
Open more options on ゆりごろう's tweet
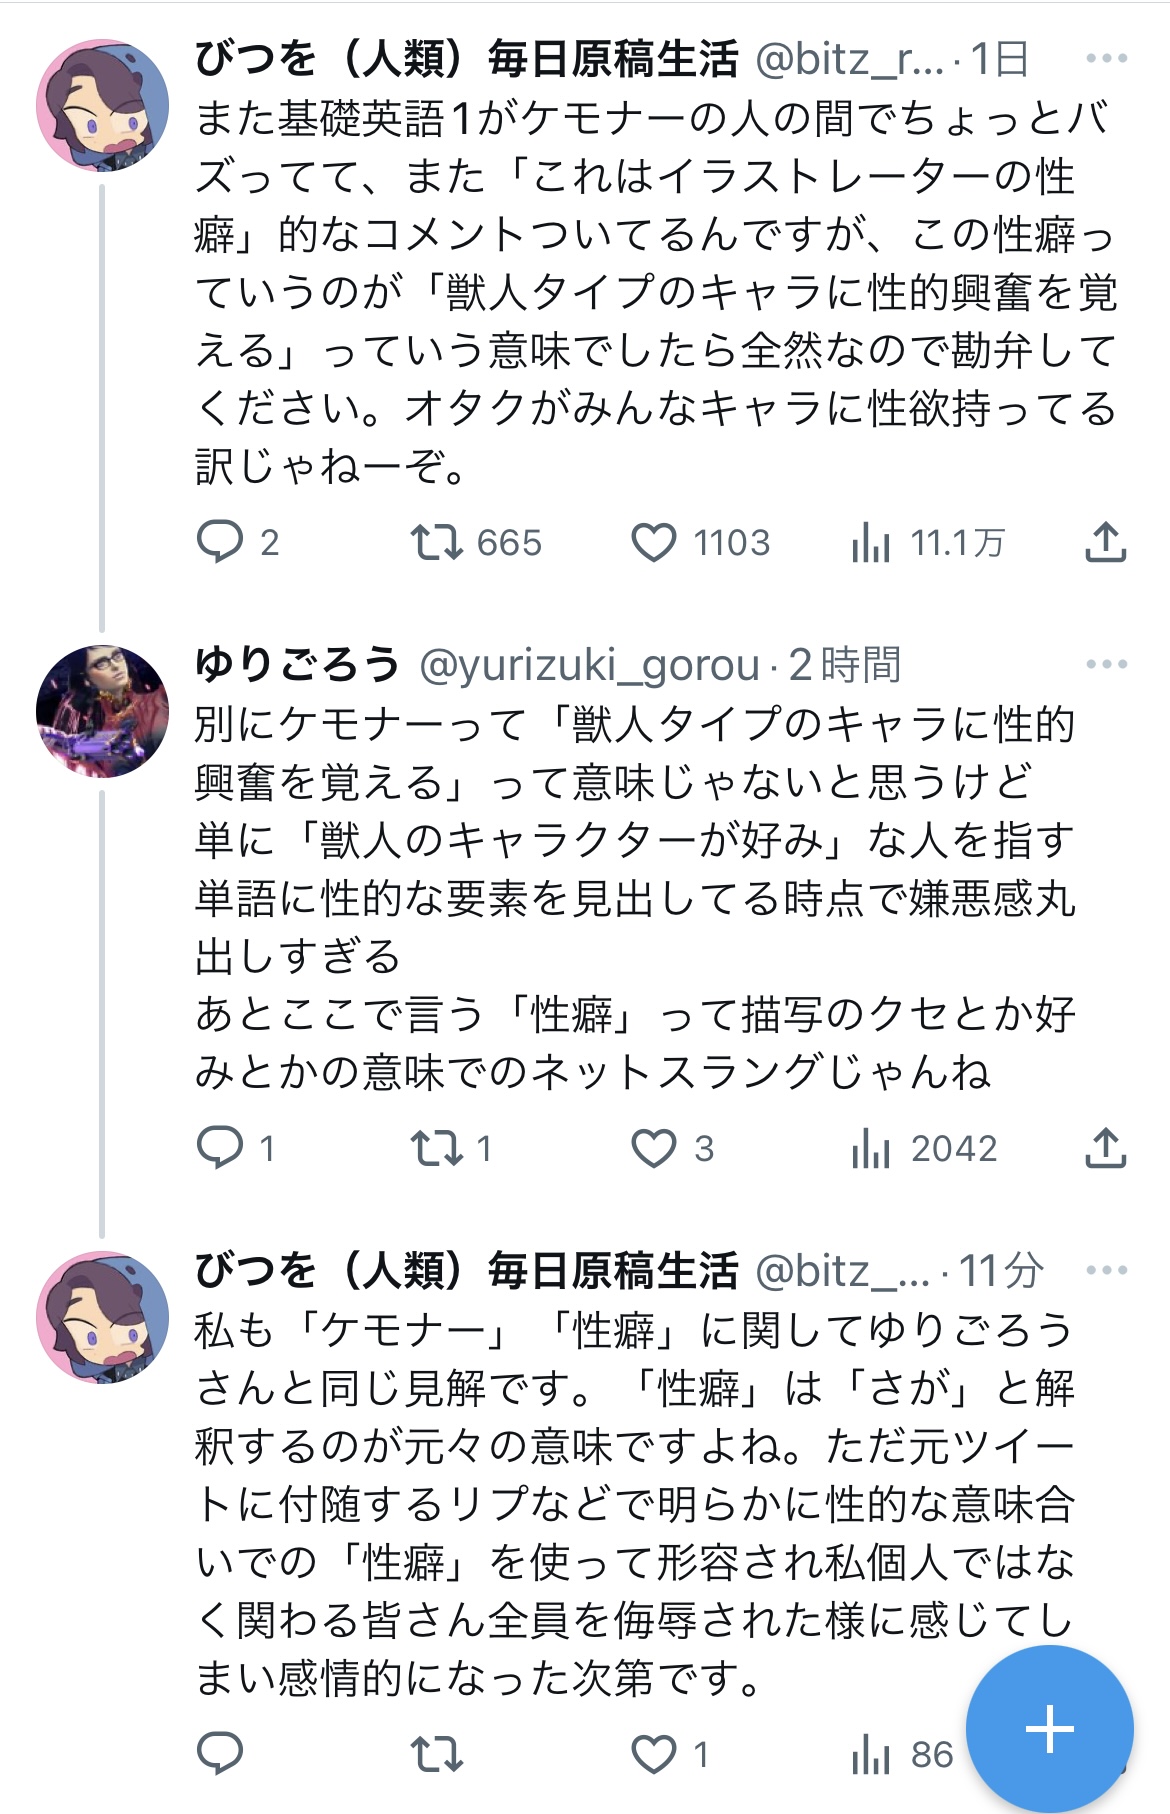[1106, 664]
